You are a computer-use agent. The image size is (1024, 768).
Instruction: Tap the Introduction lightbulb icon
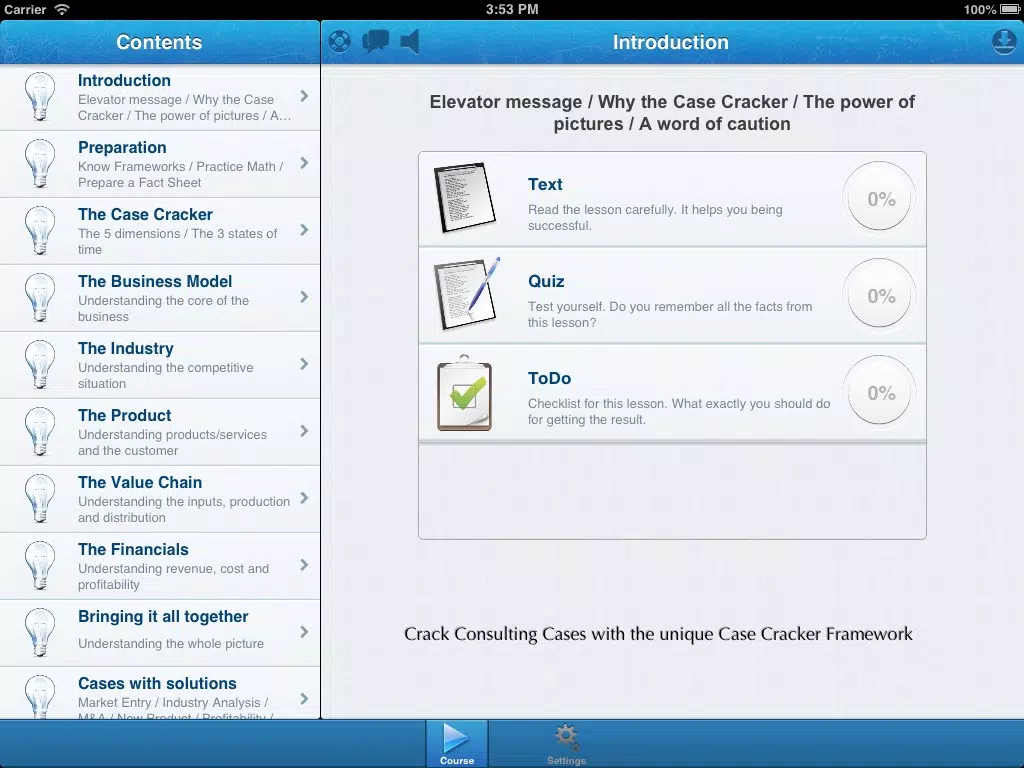40,97
